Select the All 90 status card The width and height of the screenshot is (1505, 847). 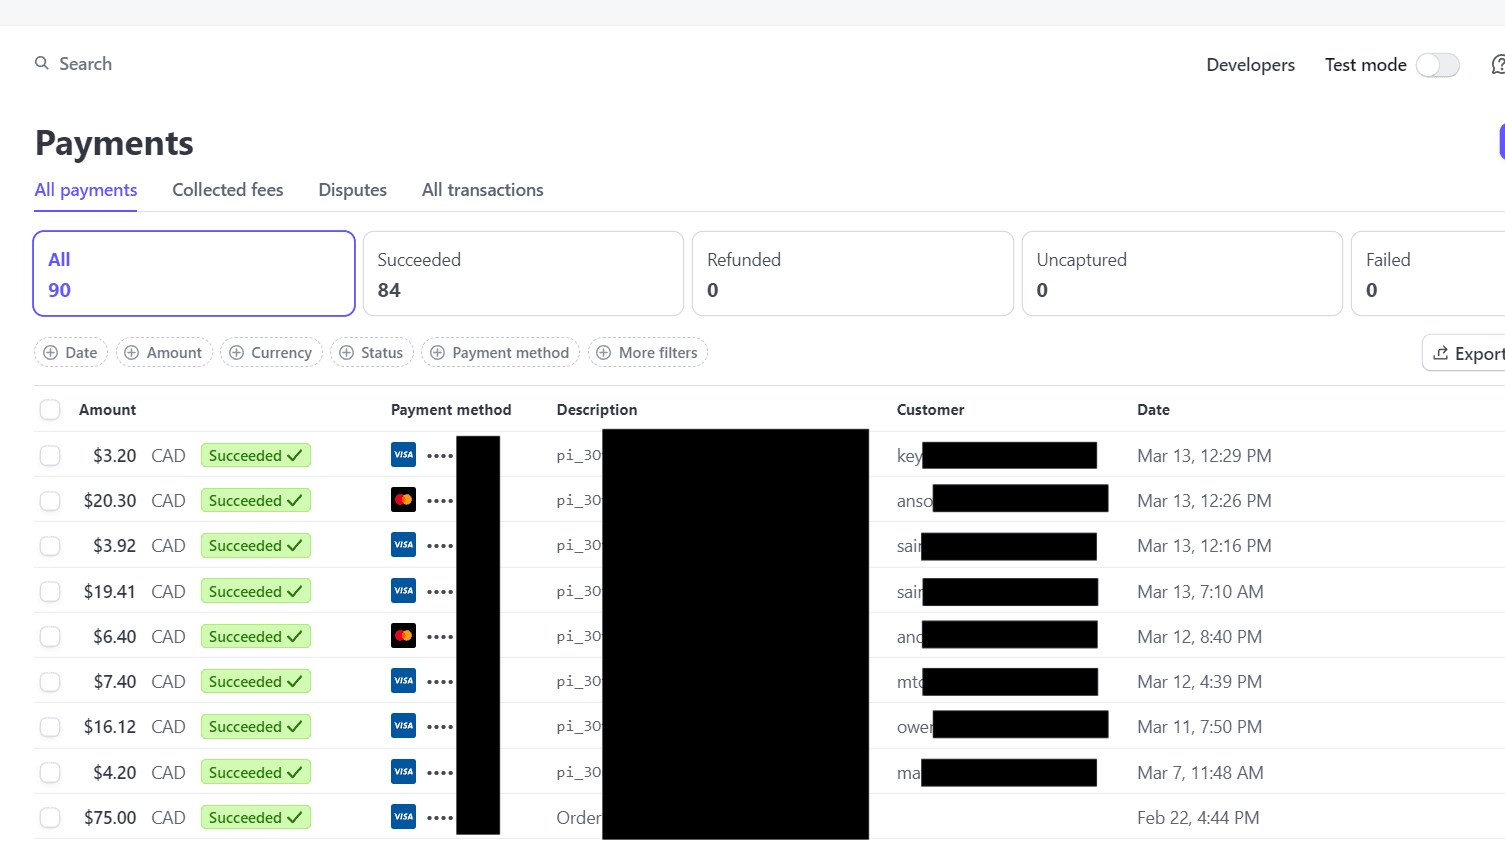click(194, 274)
